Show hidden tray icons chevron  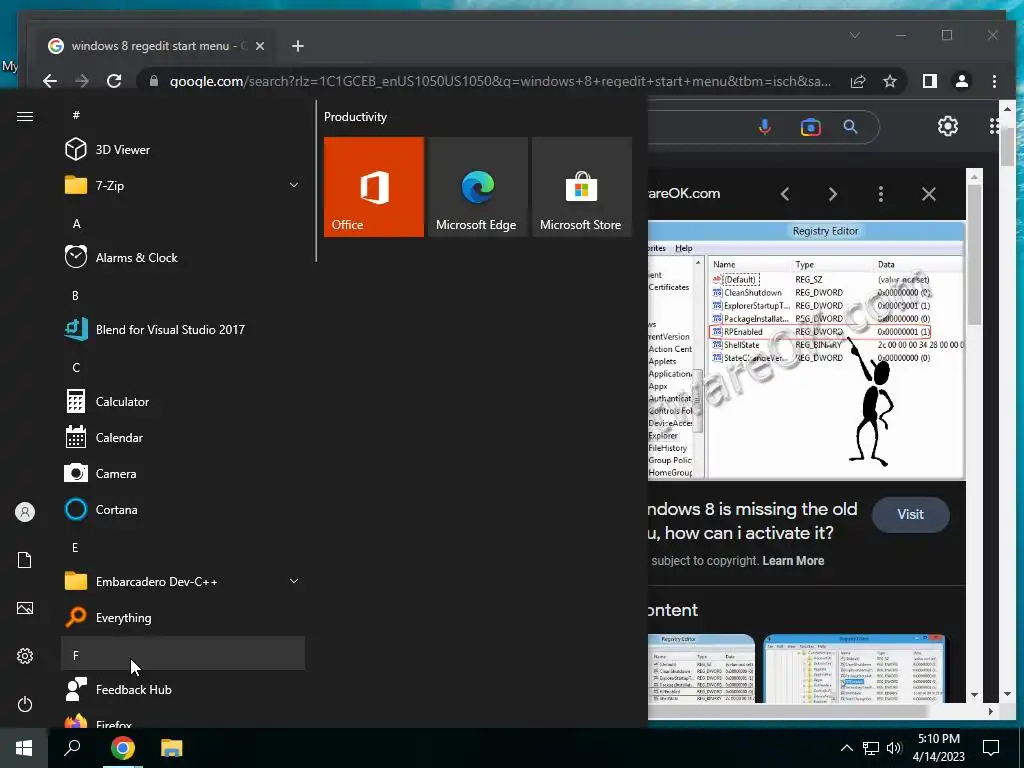(846, 748)
